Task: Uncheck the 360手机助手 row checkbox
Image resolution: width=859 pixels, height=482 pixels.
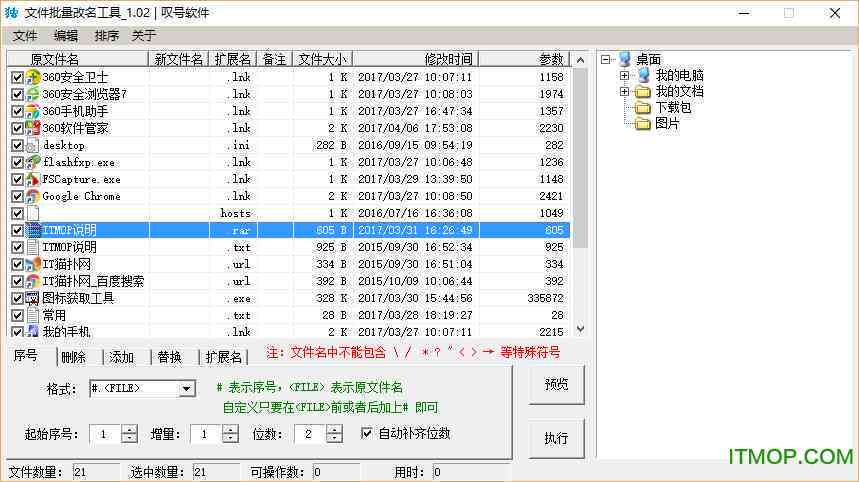Action: 17,111
